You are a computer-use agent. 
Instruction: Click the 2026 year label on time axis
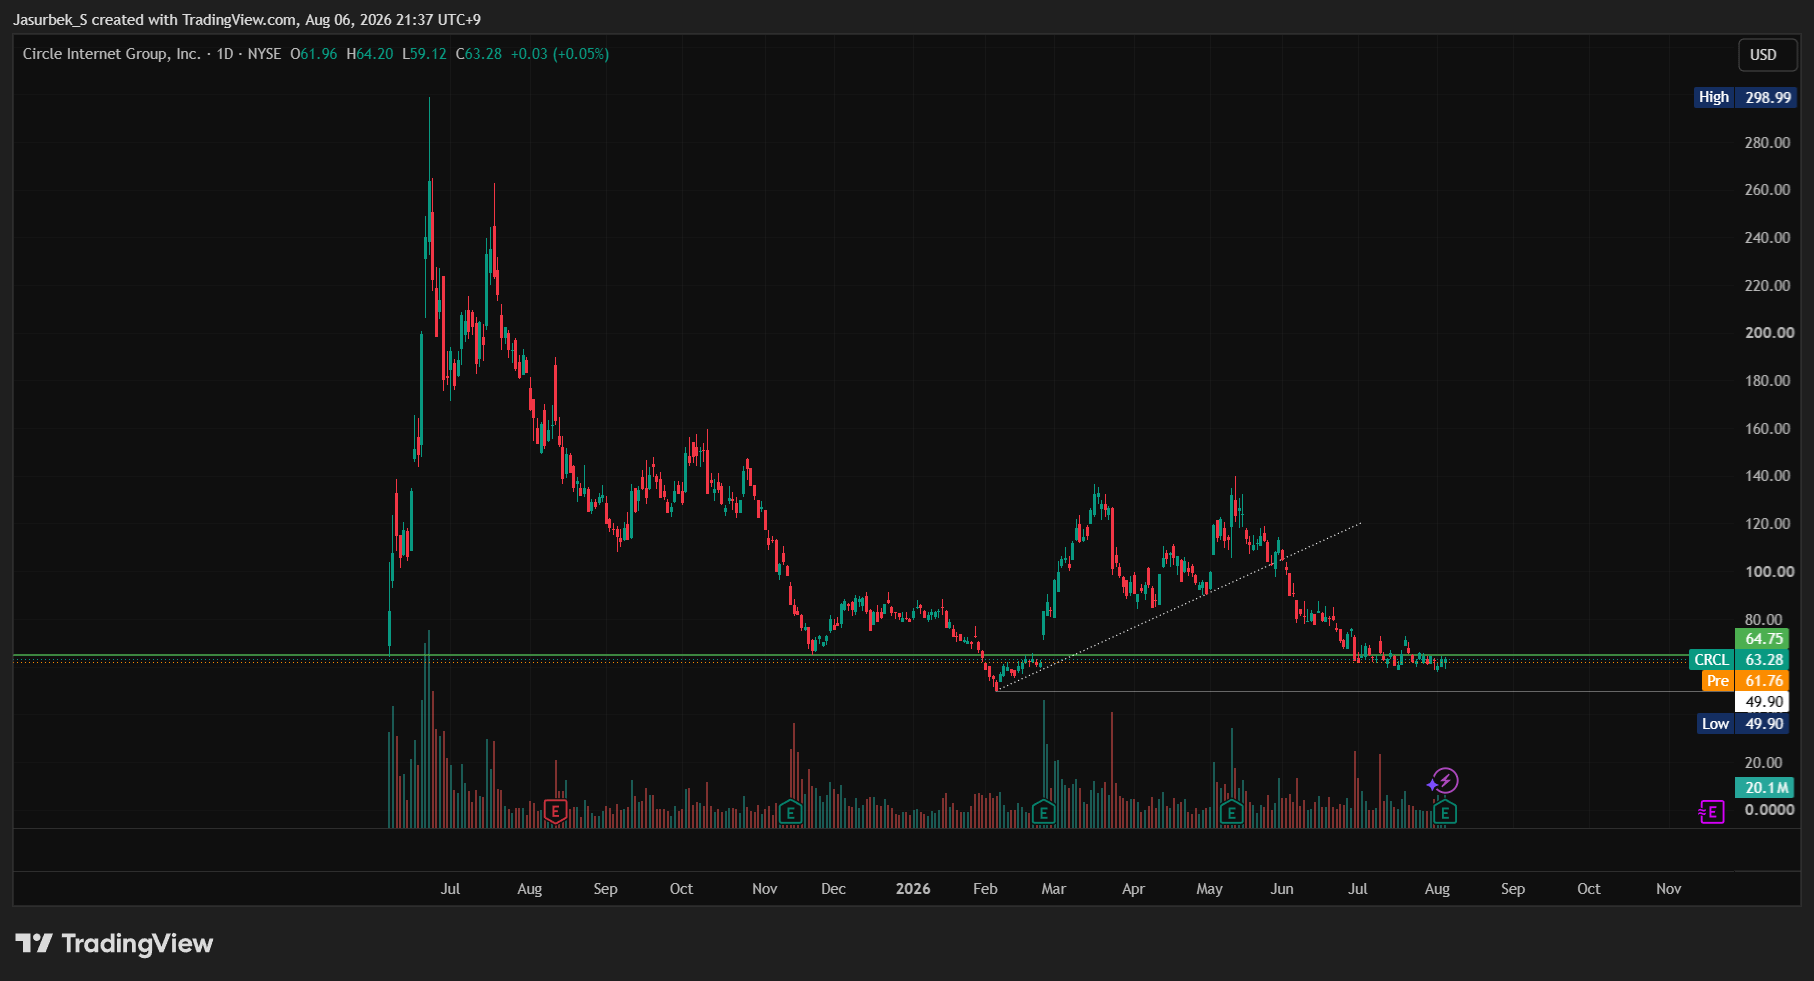(x=913, y=889)
